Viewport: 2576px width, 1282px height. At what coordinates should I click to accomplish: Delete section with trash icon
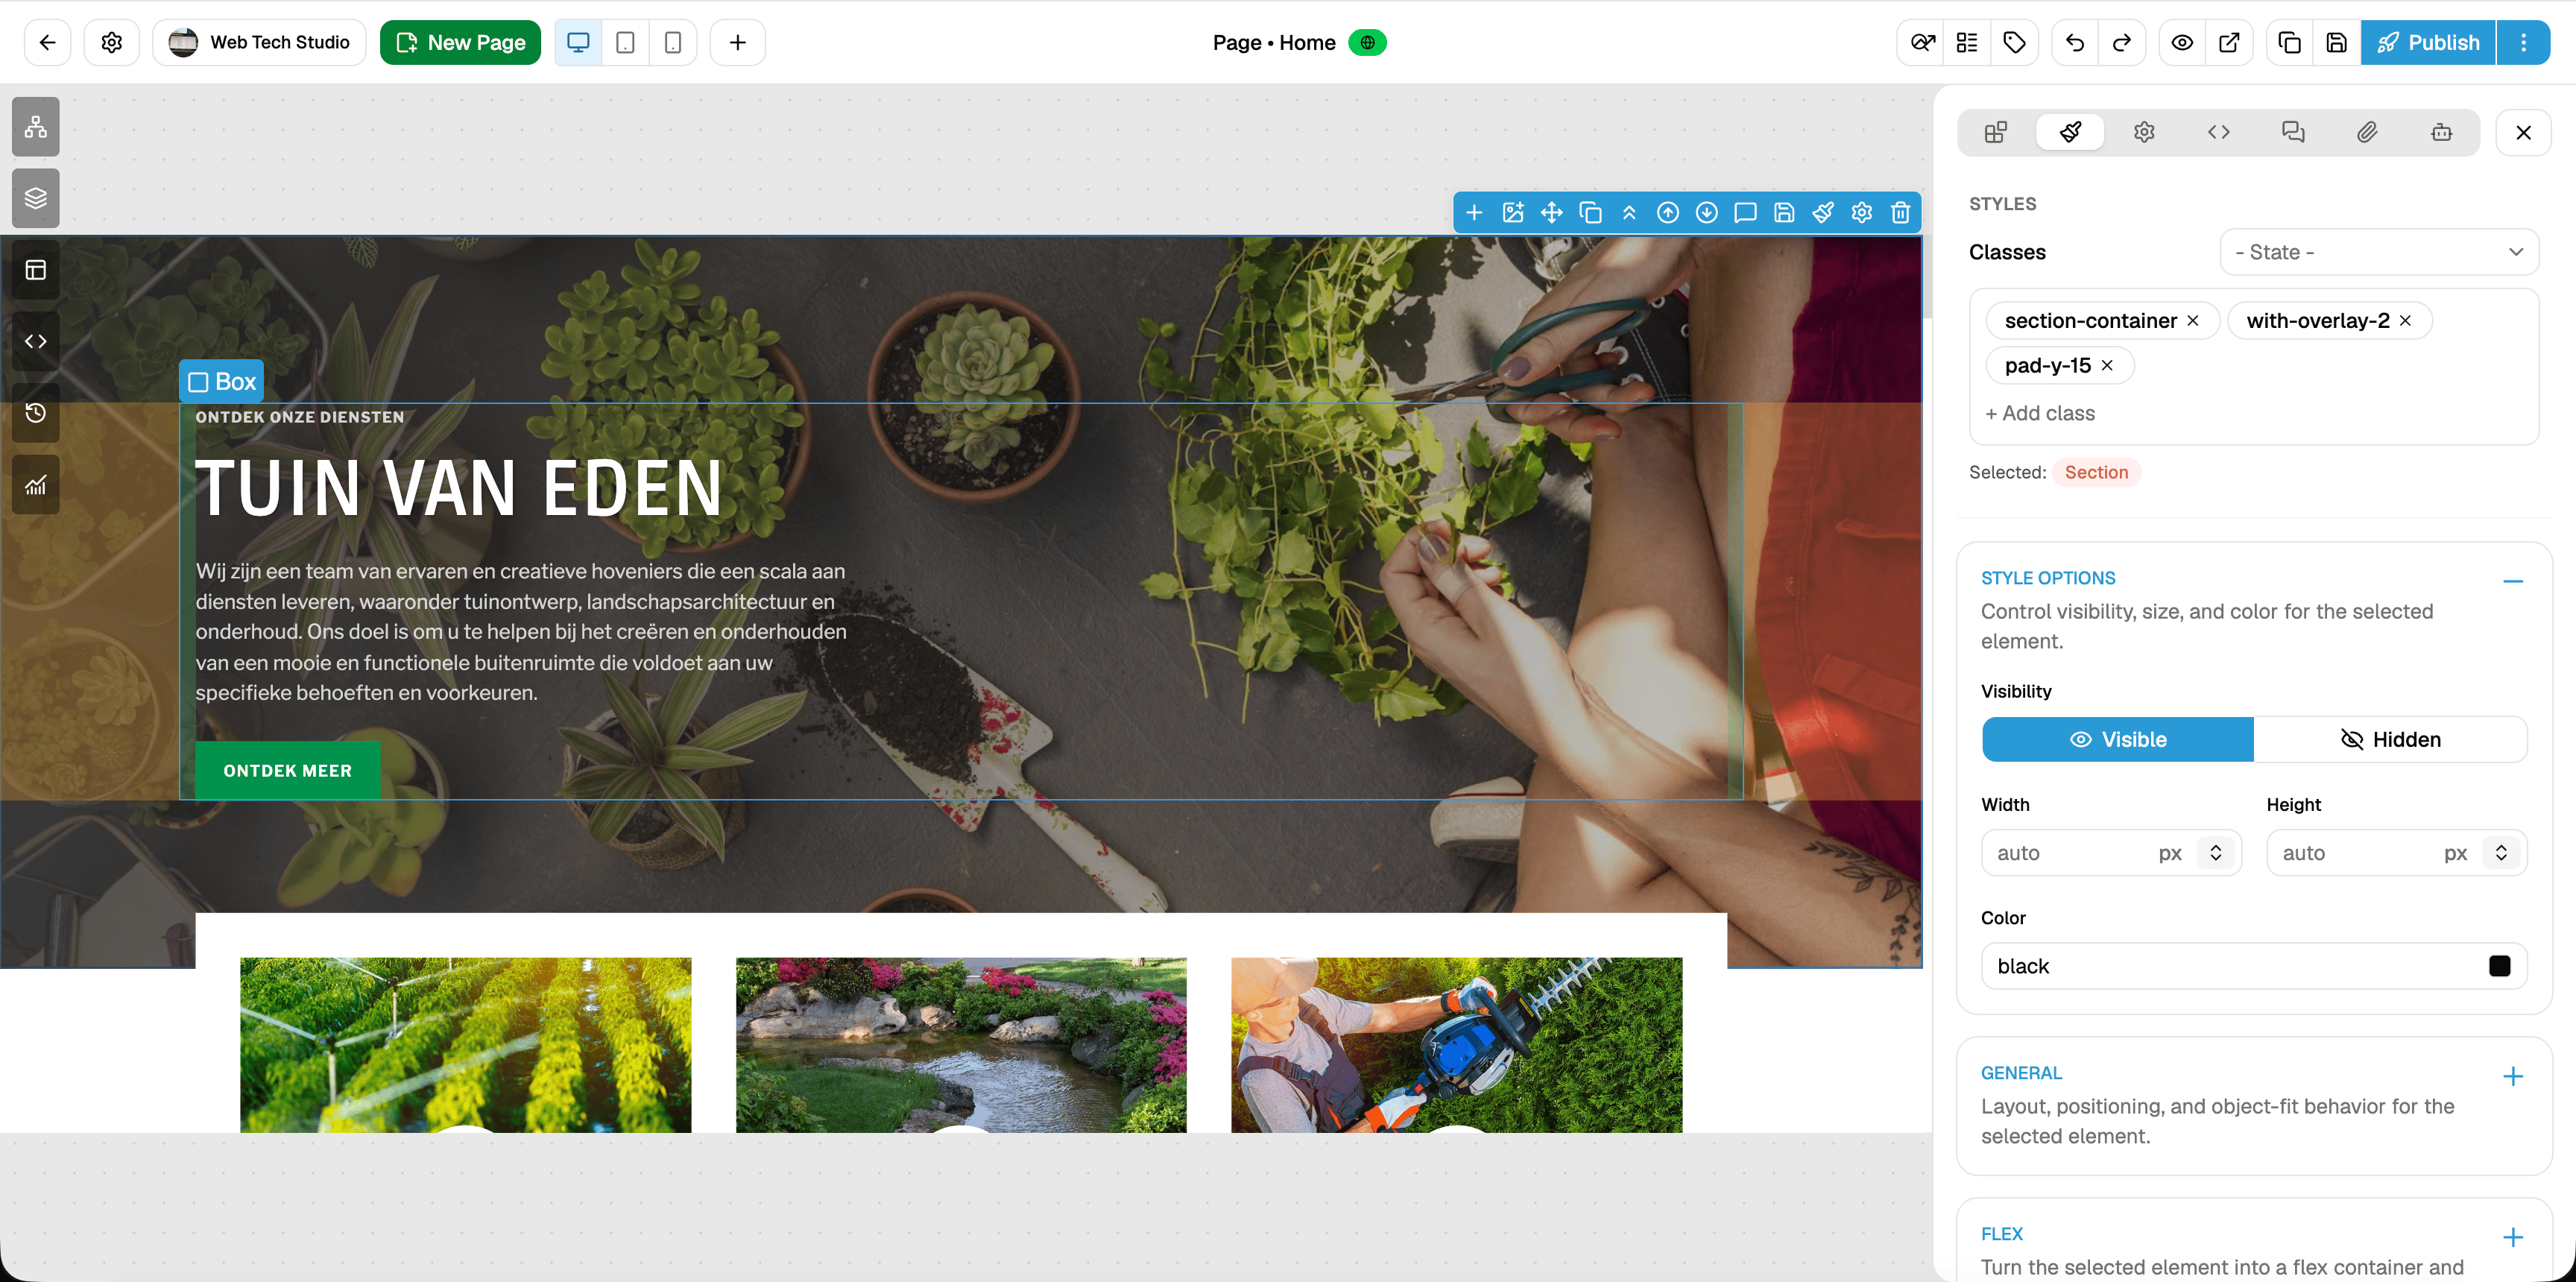pos(1900,212)
